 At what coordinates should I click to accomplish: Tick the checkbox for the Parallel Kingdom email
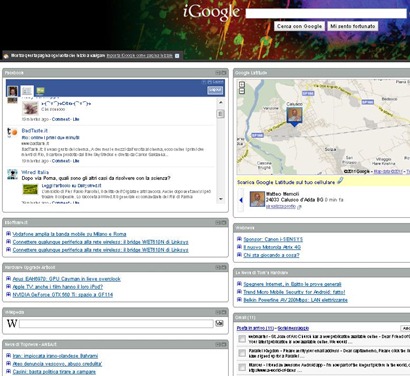[242, 353]
